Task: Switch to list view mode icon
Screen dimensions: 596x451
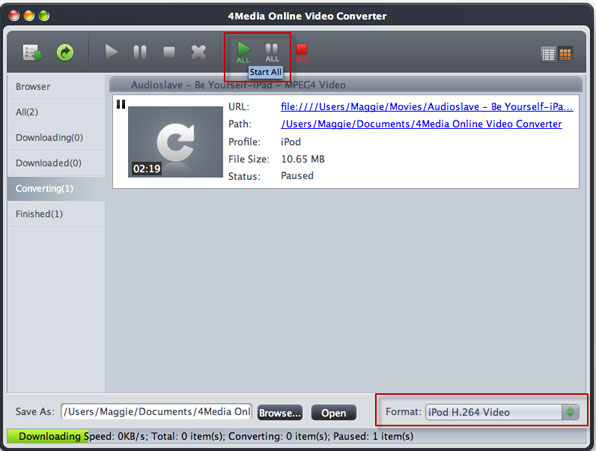Action: tap(548, 54)
